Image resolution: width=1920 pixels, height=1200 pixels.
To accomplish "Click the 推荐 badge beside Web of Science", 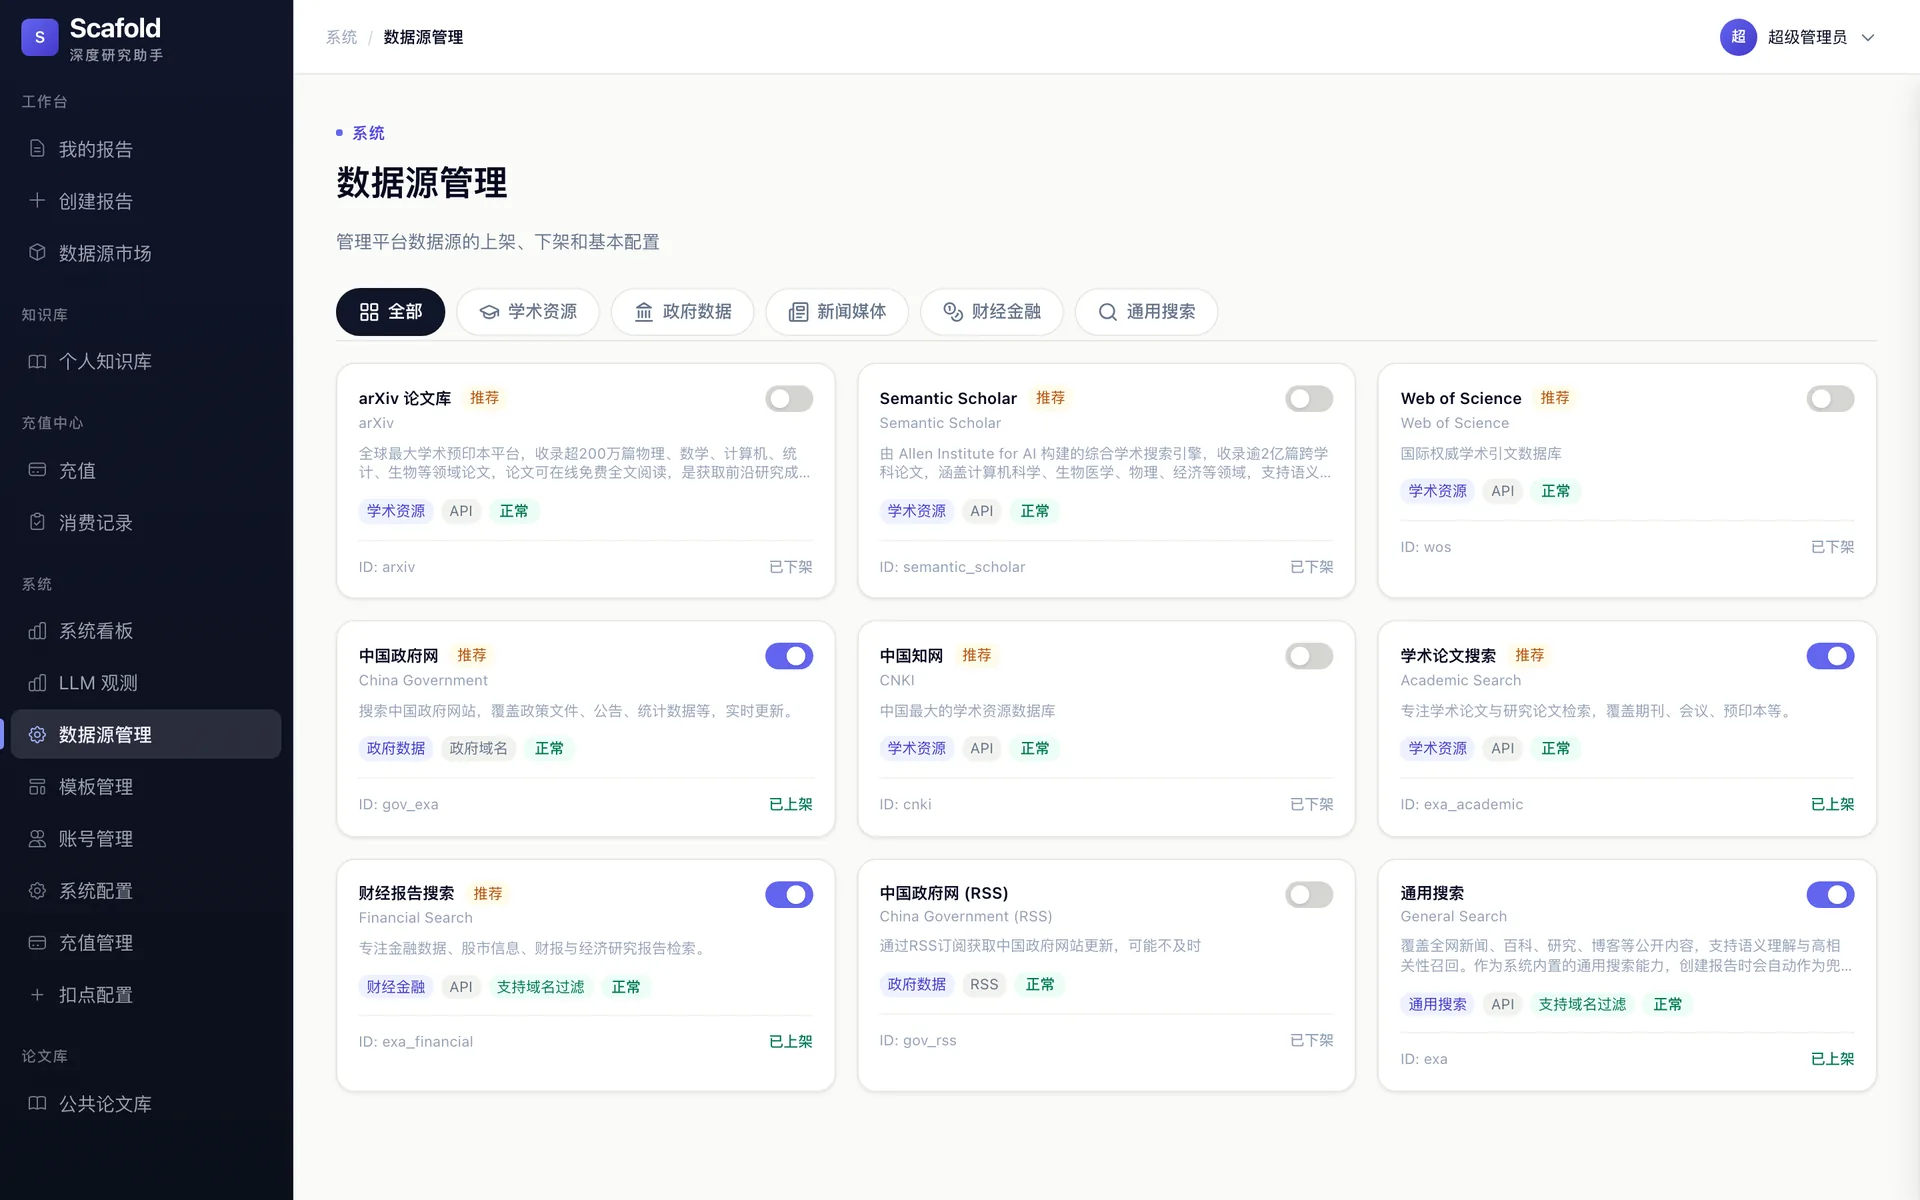I will (x=1554, y=398).
